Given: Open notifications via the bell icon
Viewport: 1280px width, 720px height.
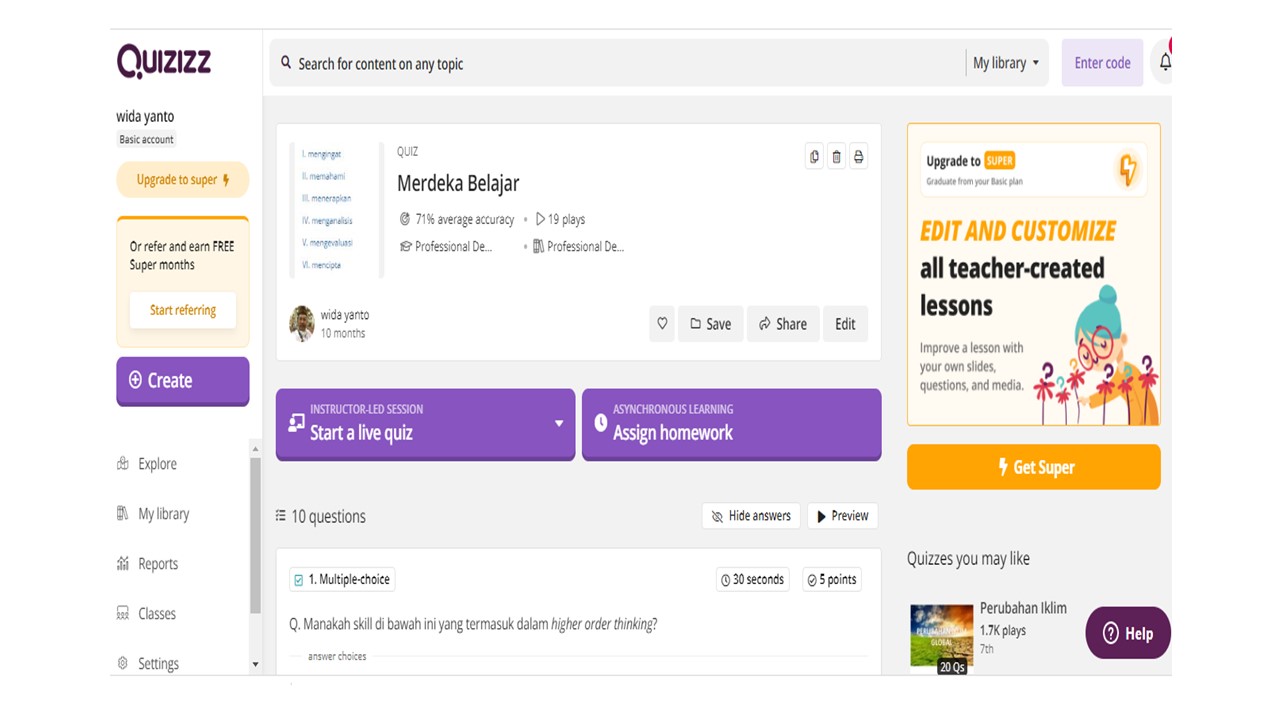Looking at the screenshot, I should click(1164, 63).
